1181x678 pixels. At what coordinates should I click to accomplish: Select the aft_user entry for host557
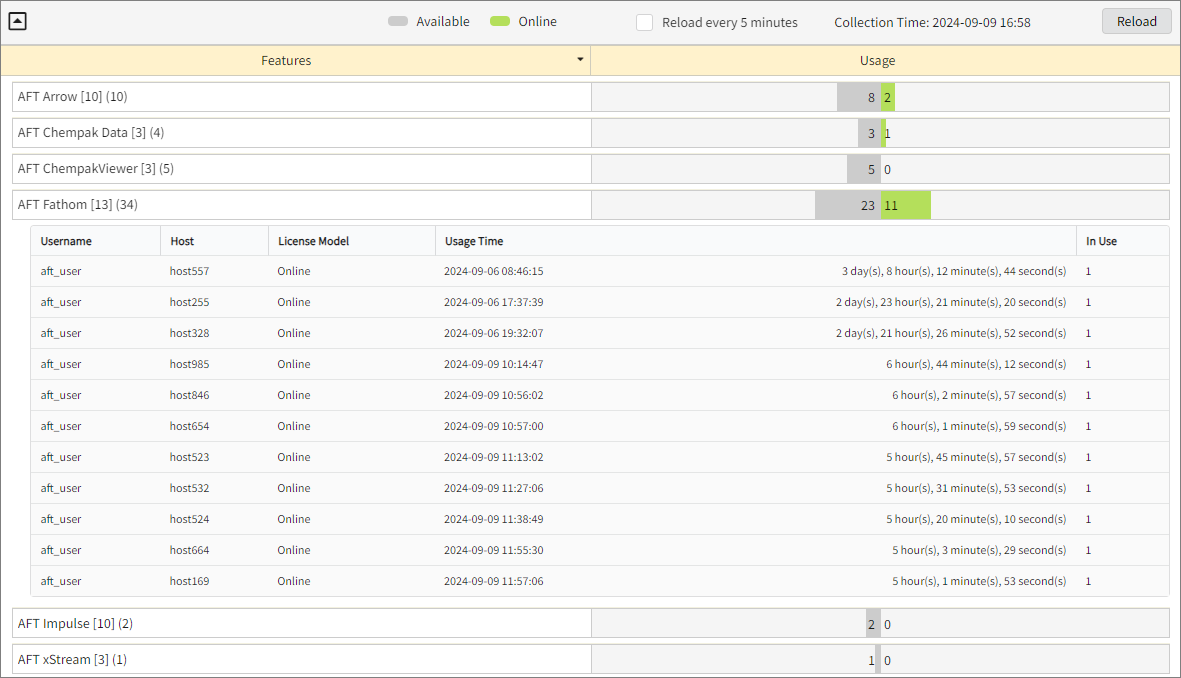pos(61,271)
